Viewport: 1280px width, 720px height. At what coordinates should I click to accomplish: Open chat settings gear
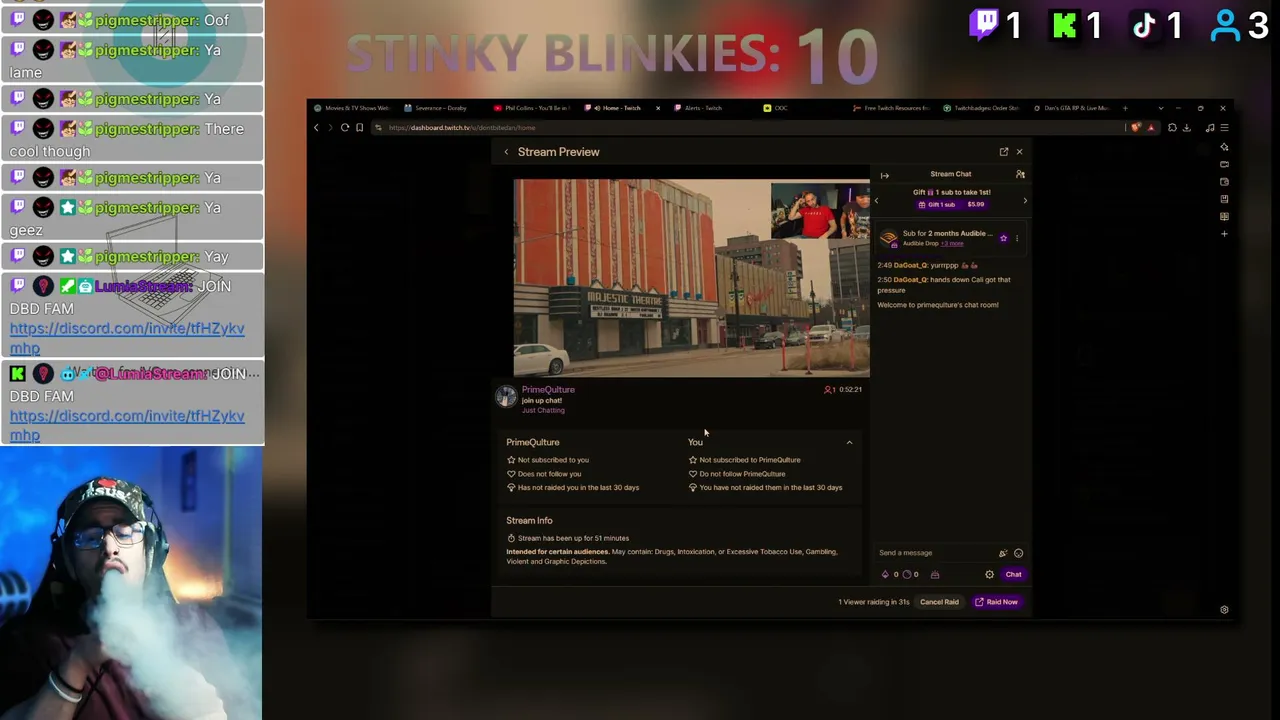tap(989, 575)
